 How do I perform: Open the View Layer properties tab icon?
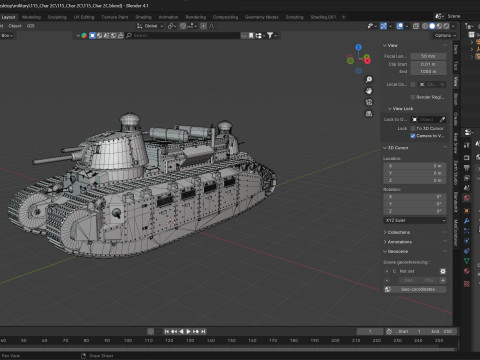(467, 178)
